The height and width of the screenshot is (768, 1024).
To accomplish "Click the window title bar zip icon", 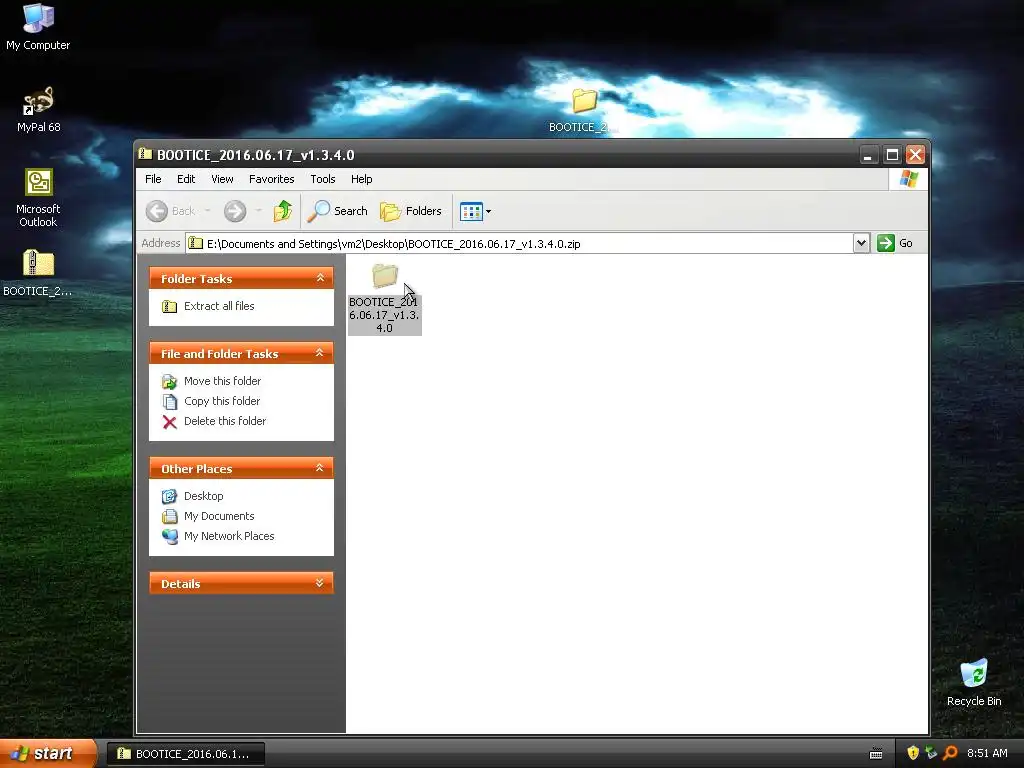I will tap(145, 154).
